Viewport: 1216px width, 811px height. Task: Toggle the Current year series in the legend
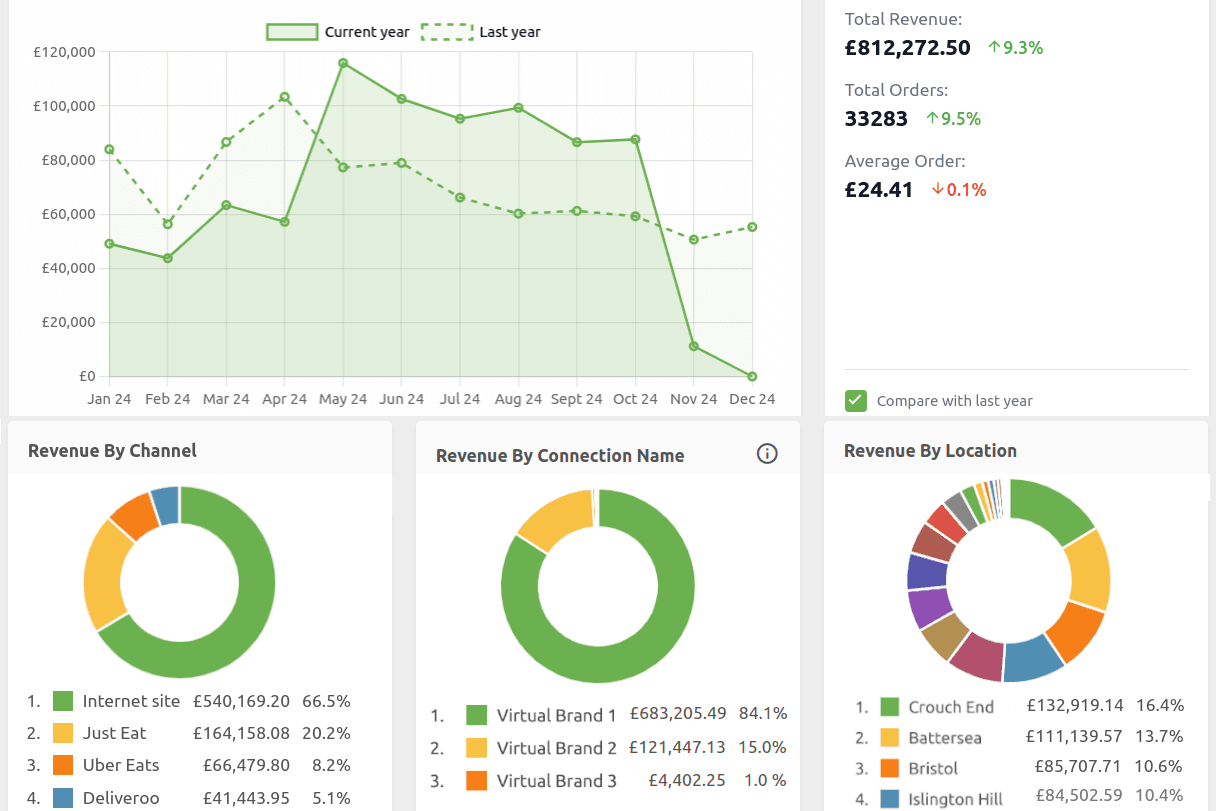(x=330, y=31)
